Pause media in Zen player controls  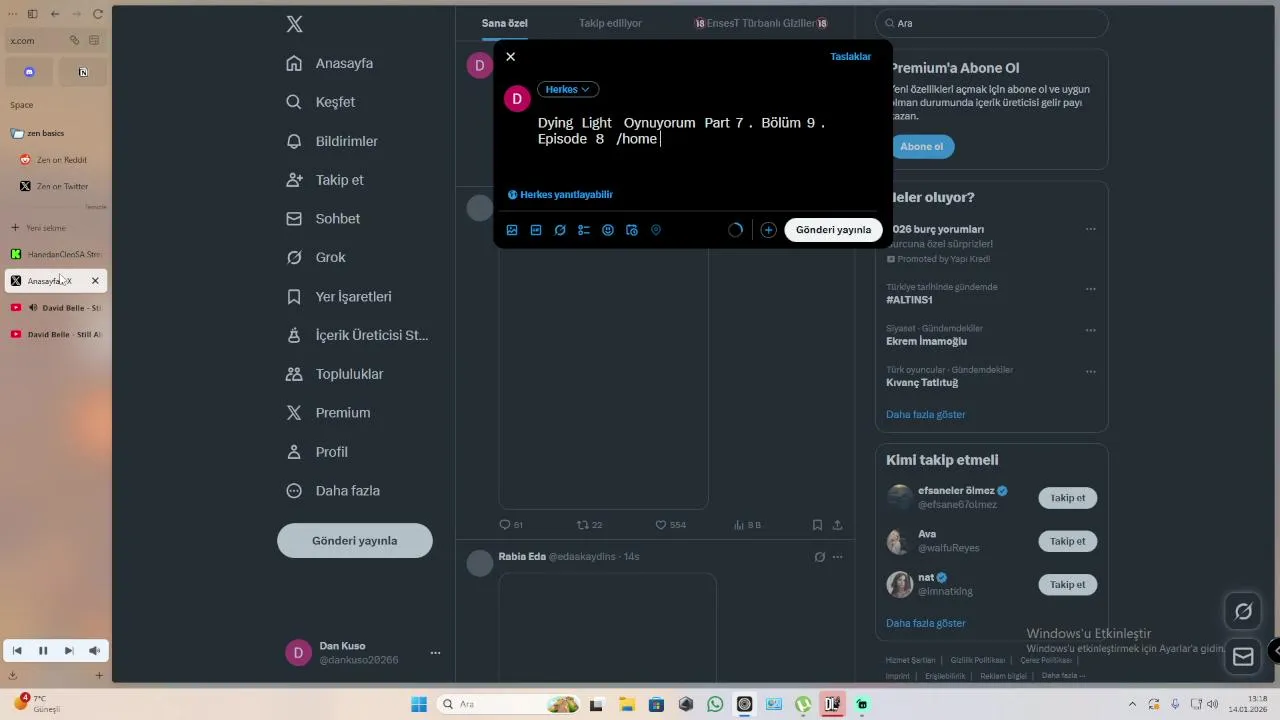pyautogui.click(x=43, y=651)
